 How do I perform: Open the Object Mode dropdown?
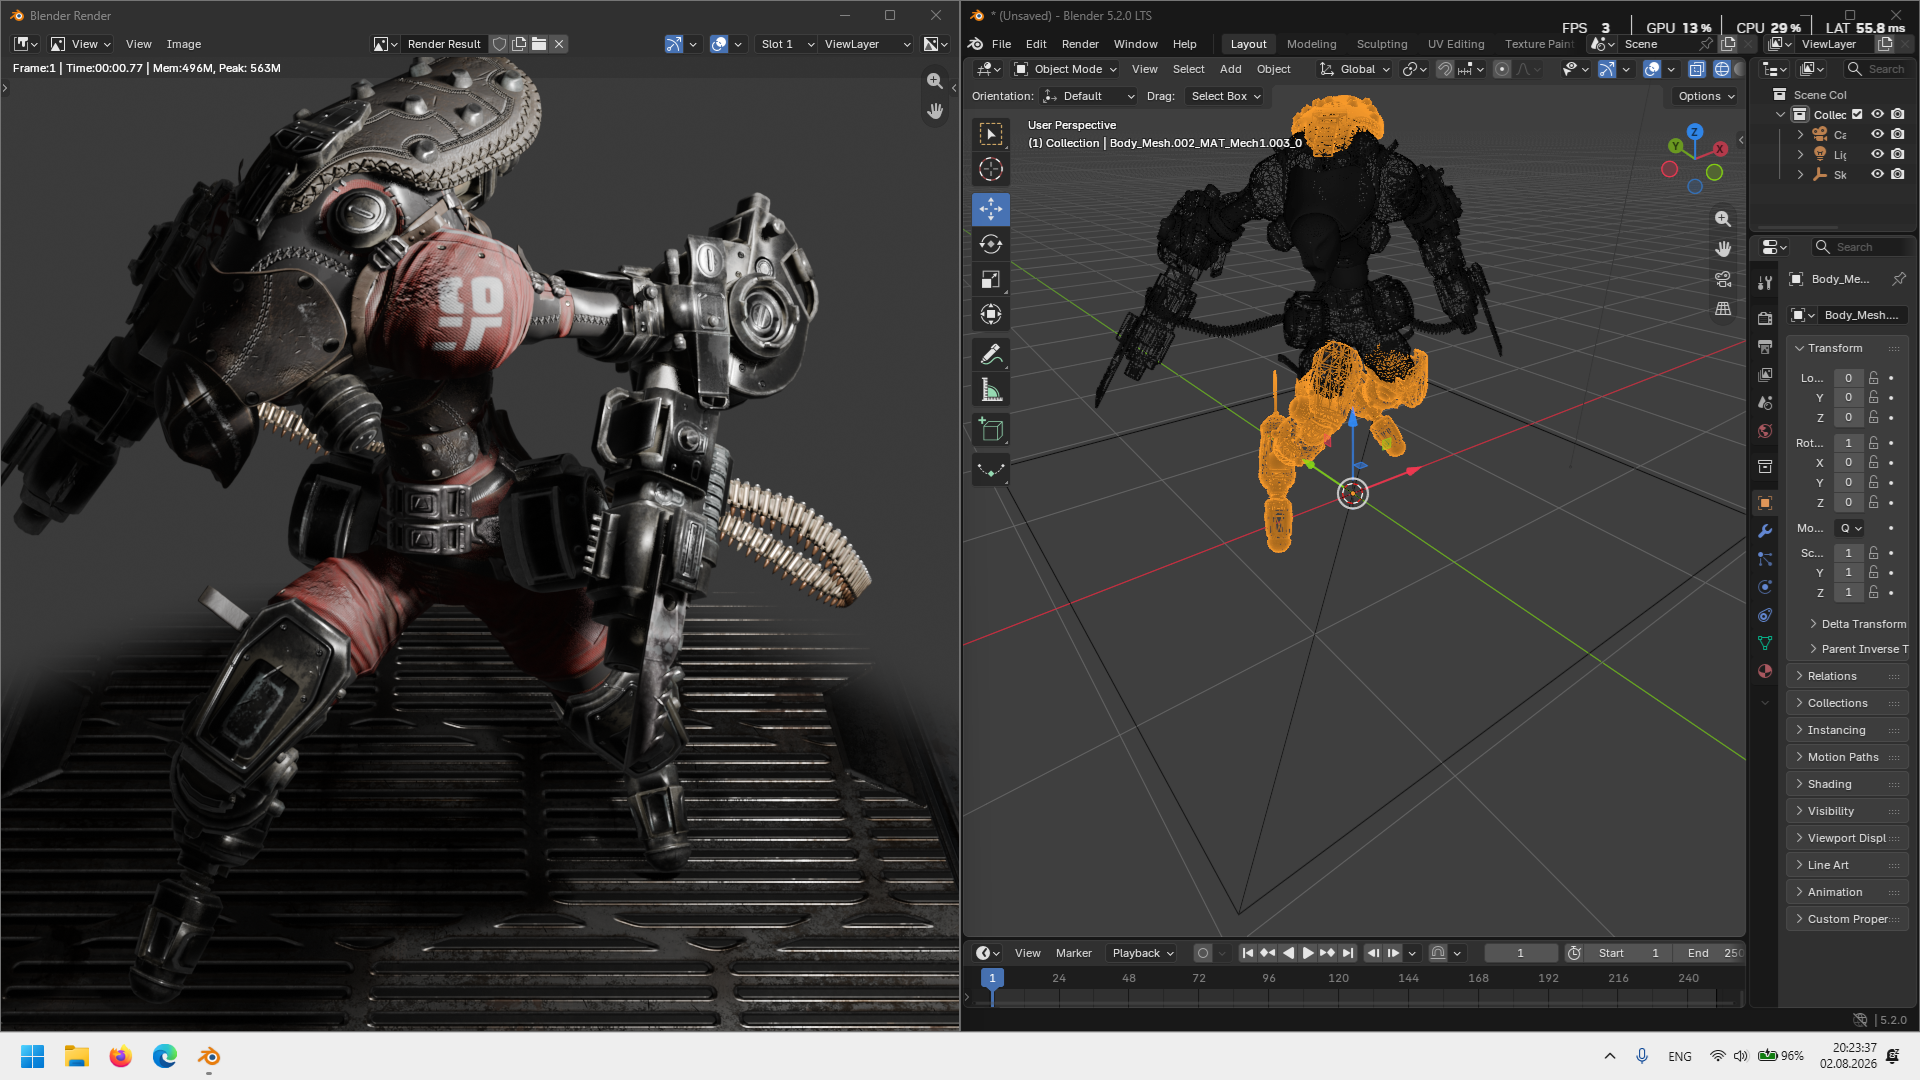click(x=1065, y=69)
